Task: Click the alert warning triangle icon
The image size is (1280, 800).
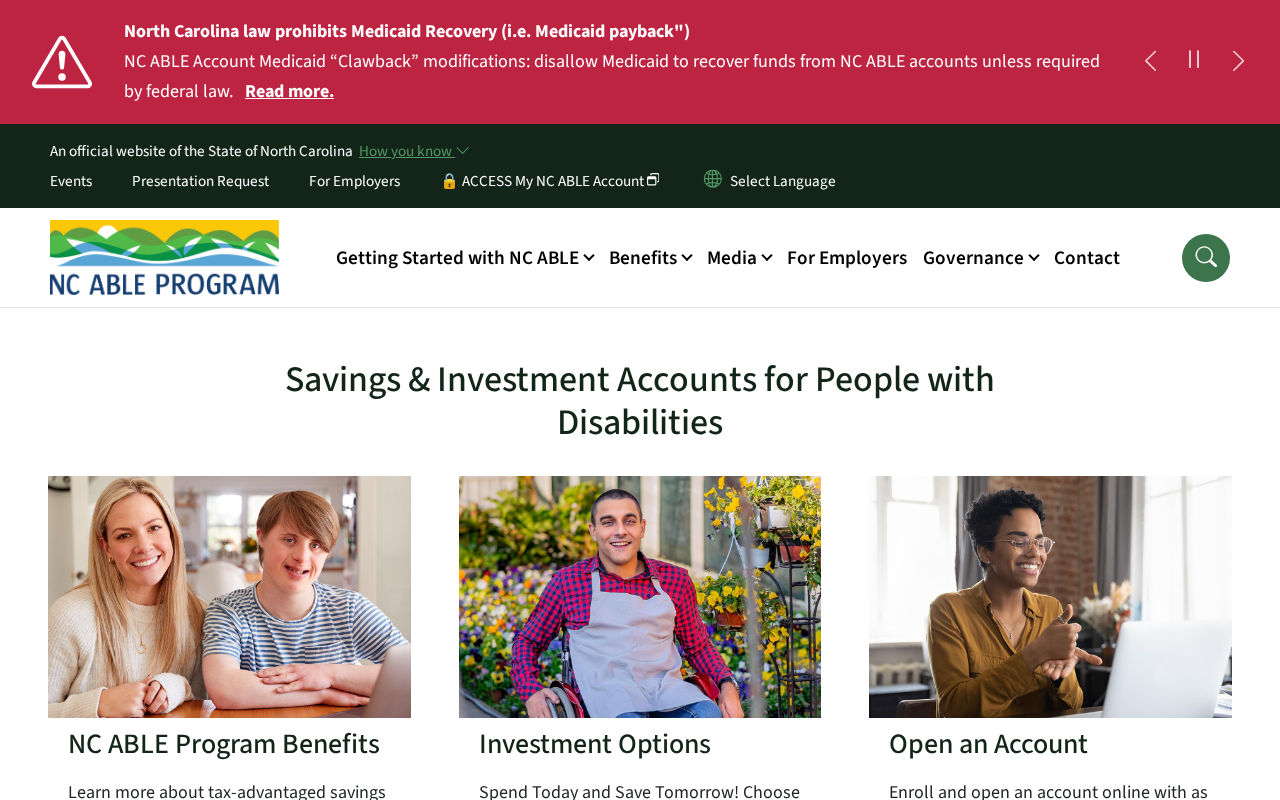Action: click(x=62, y=62)
